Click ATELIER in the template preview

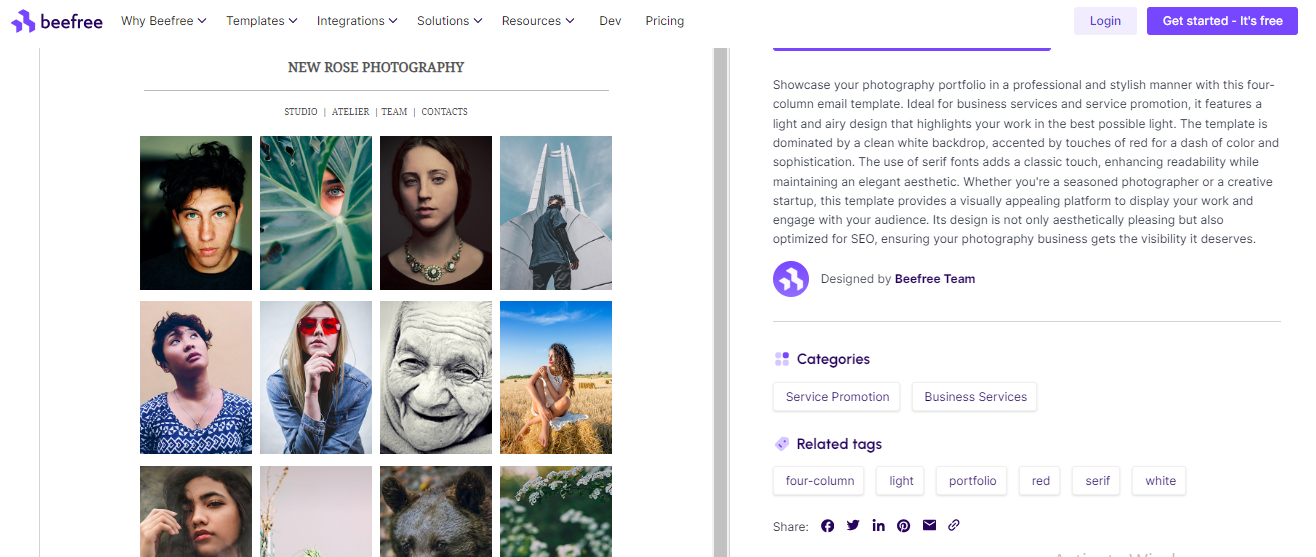click(x=351, y=112)
